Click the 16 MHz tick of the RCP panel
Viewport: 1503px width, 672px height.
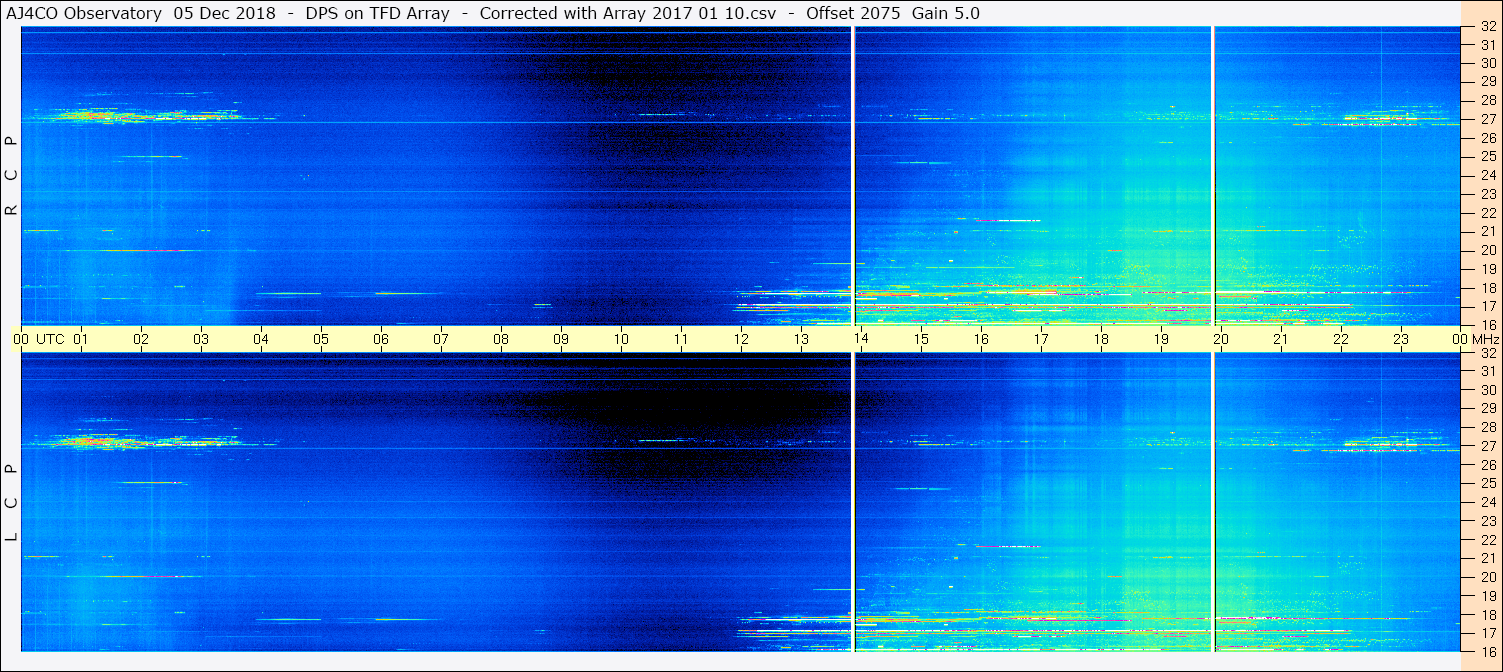(1488, 325)
